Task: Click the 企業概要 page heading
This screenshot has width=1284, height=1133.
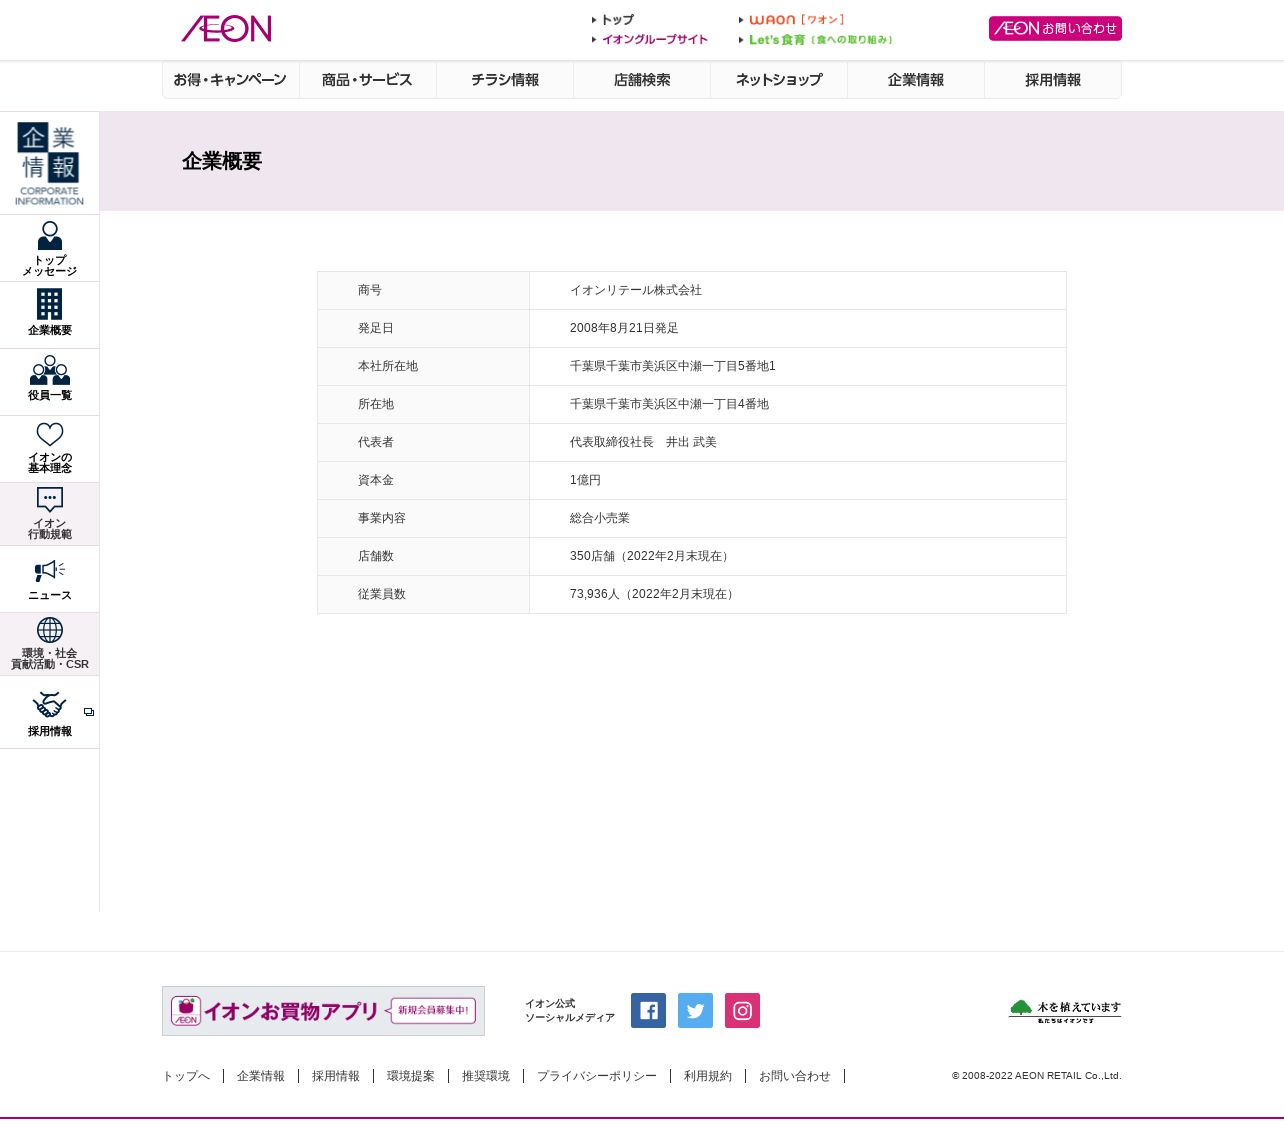Action: point(222,161)
